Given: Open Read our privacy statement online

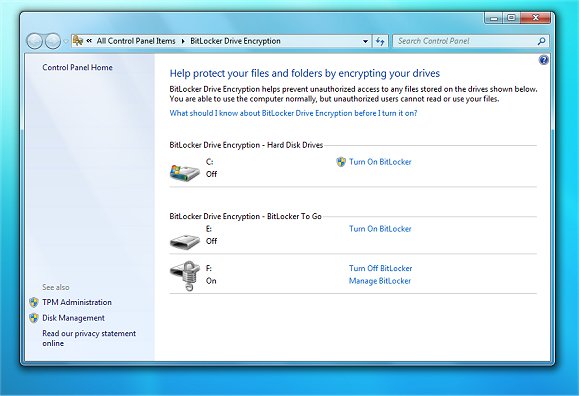Looking at the screenshot, I should tap(89, 338).
